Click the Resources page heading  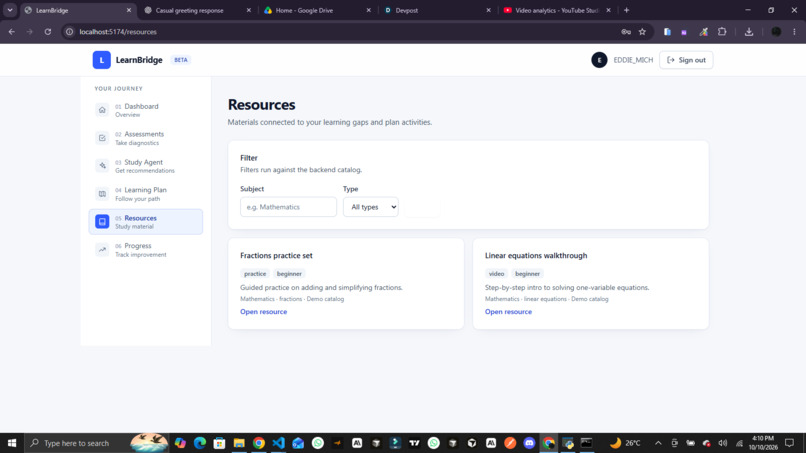pyautogui.click(x=261, y=104)
